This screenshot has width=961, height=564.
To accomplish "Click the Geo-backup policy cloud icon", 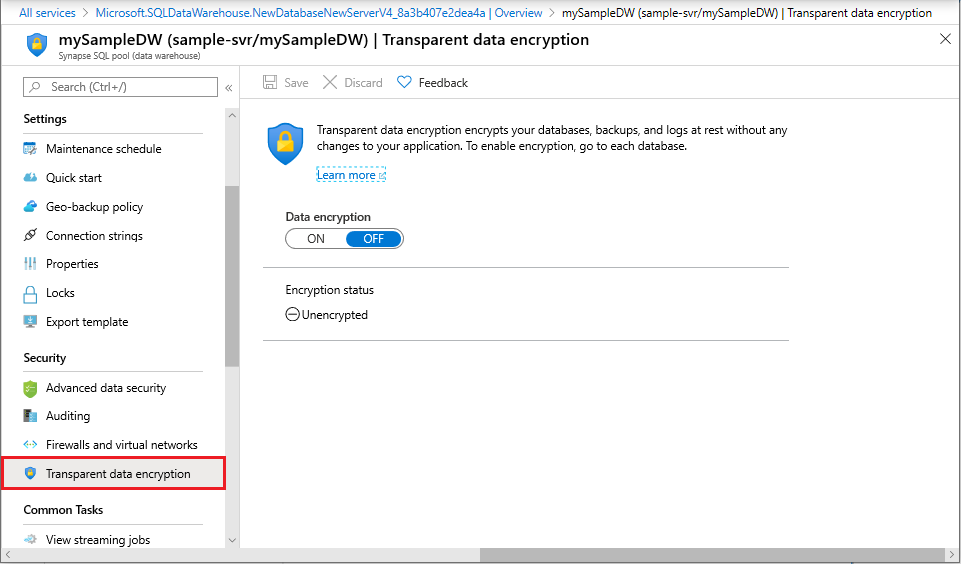I will tap(30, 207).
